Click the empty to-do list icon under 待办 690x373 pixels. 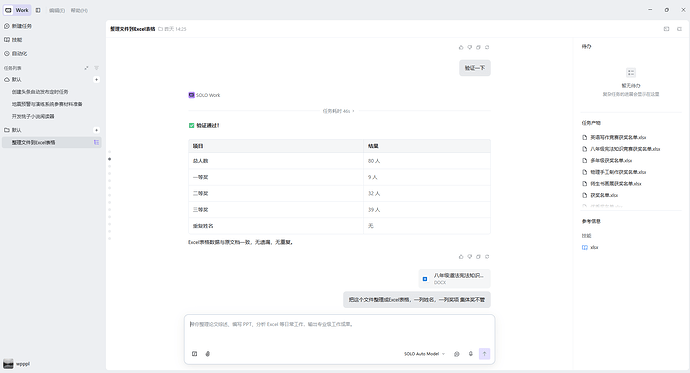pyautogui.click(x=631, y=73)
